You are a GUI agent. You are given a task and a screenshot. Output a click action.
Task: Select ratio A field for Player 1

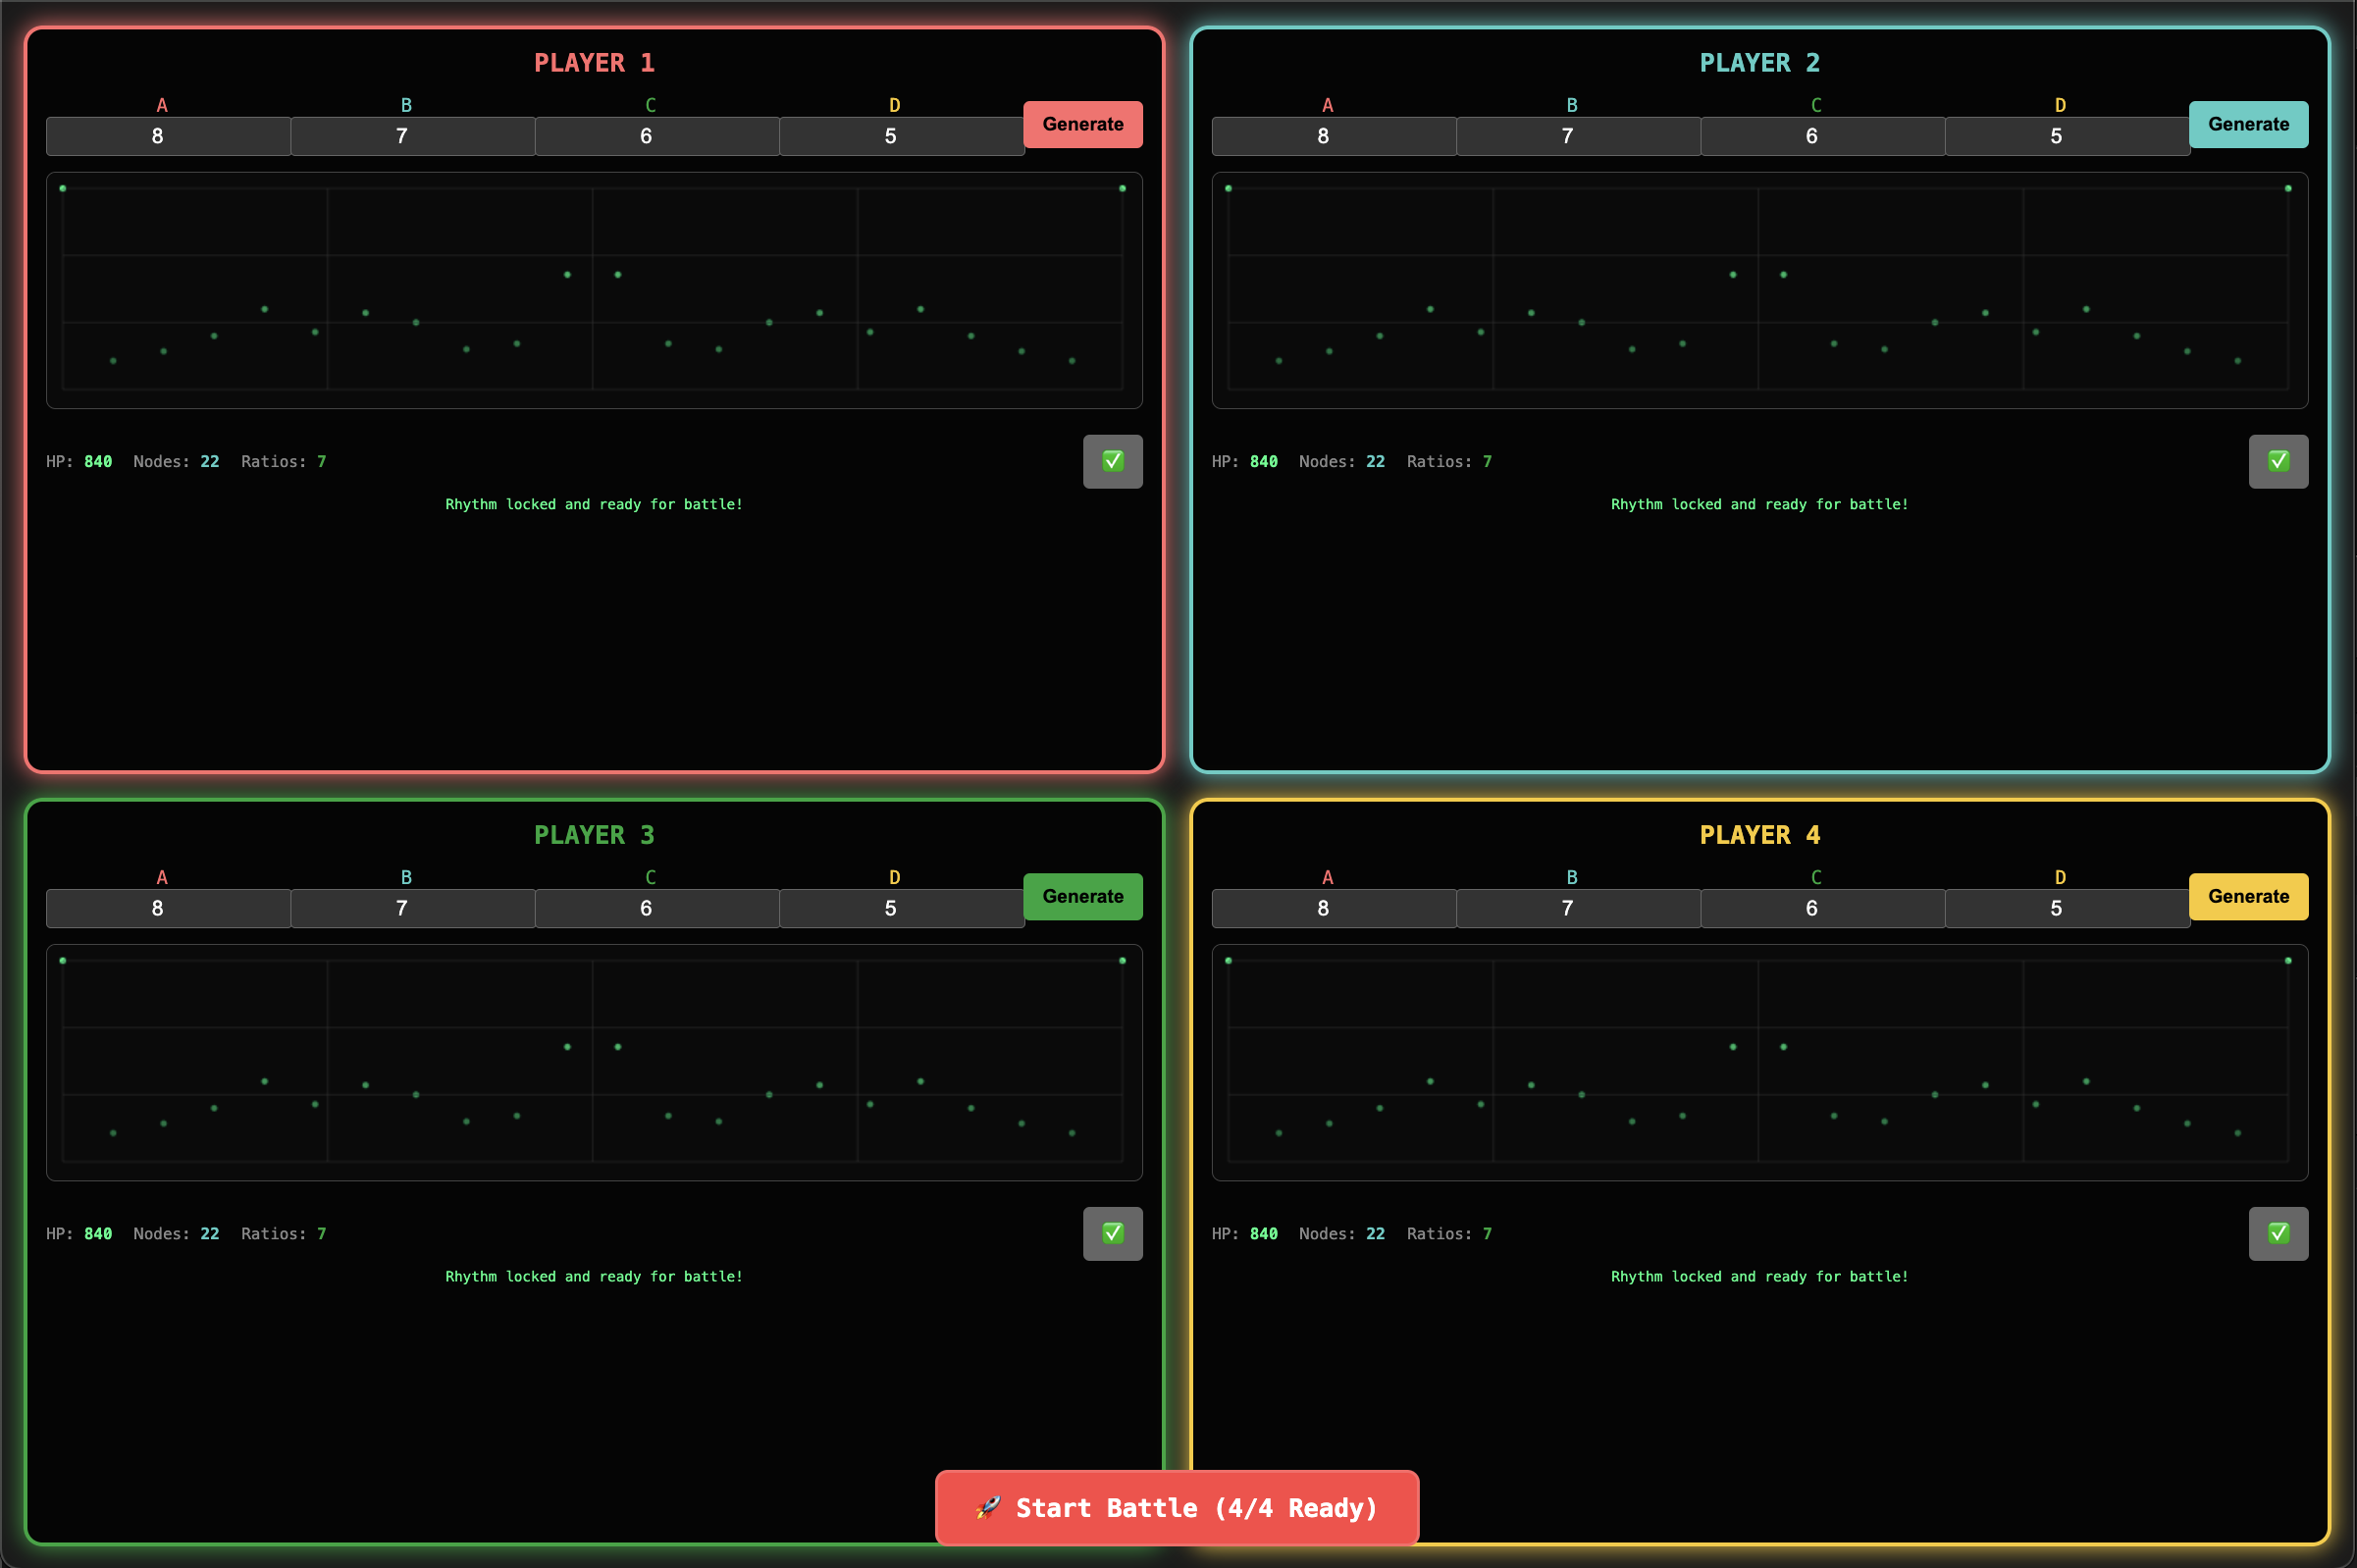[x=167, y=136]
